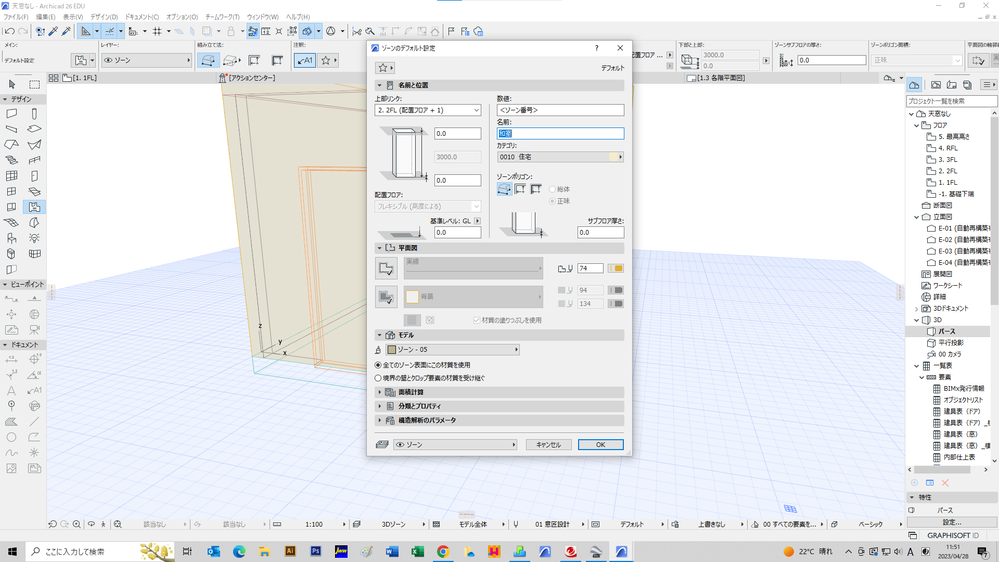The image size is (999, 562).
Task: Select the highlighted Zone tool in toolbox
Action: point(34,207)
